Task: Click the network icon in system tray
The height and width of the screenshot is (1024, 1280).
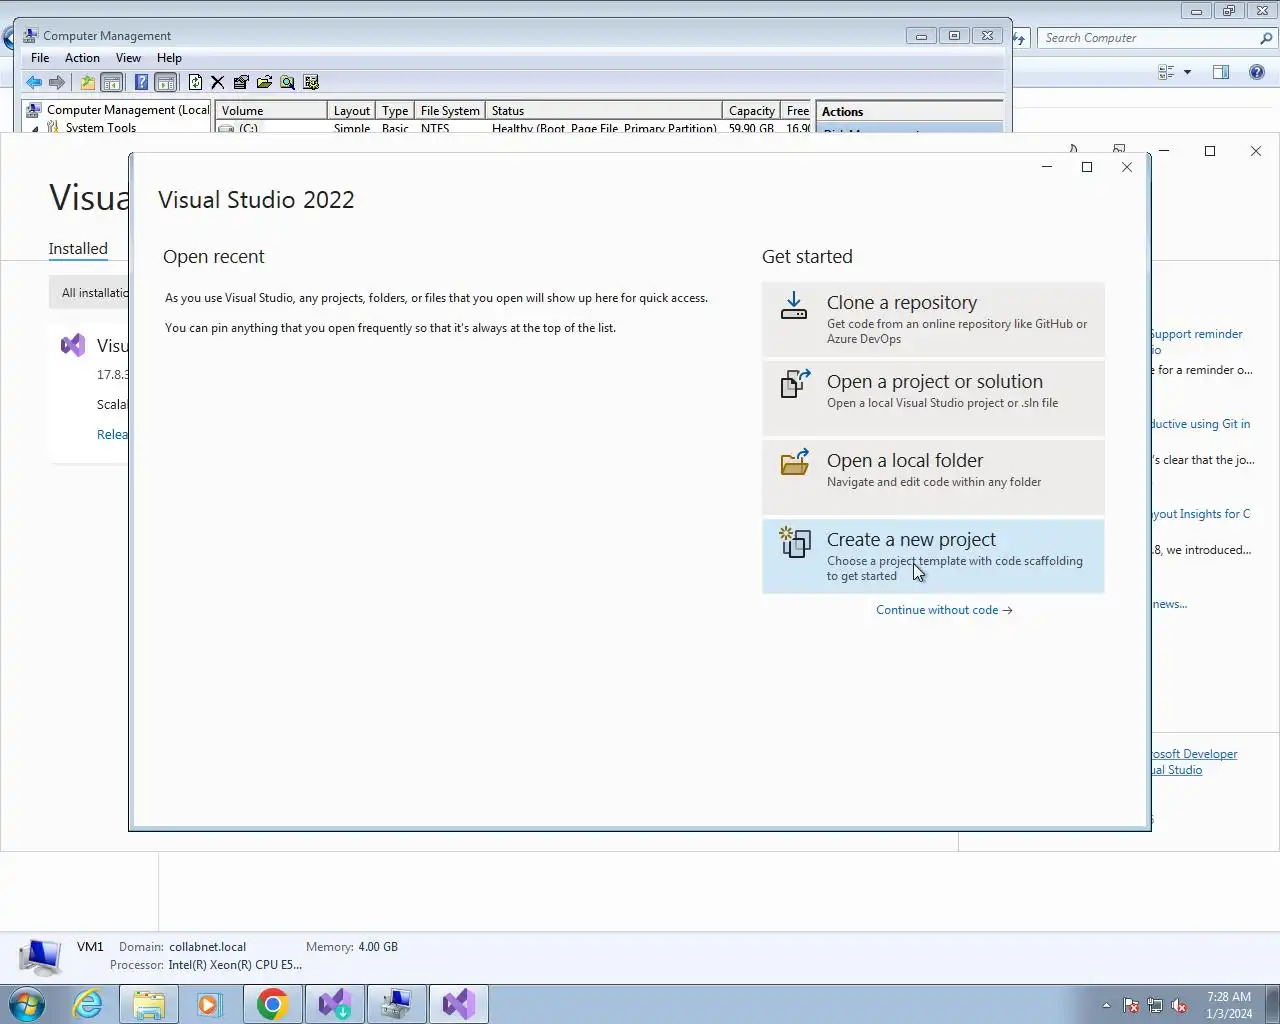Action: (1155, 1005)
